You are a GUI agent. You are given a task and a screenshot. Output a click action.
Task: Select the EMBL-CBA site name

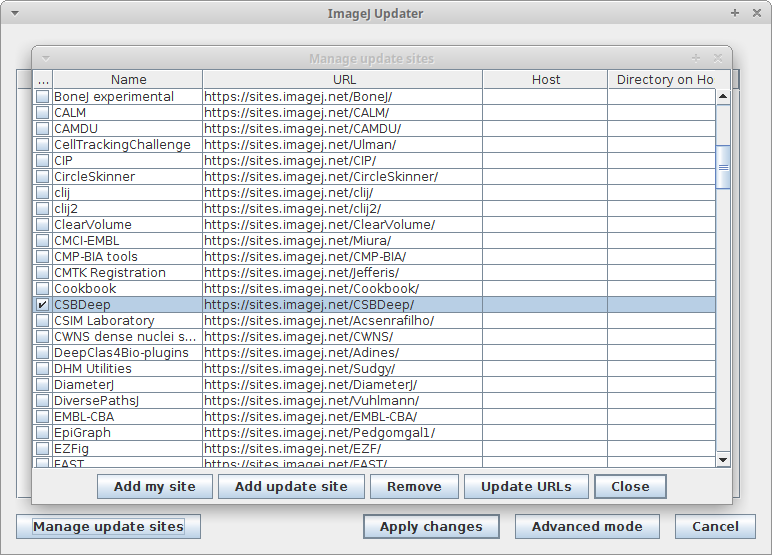pos(128,417)
